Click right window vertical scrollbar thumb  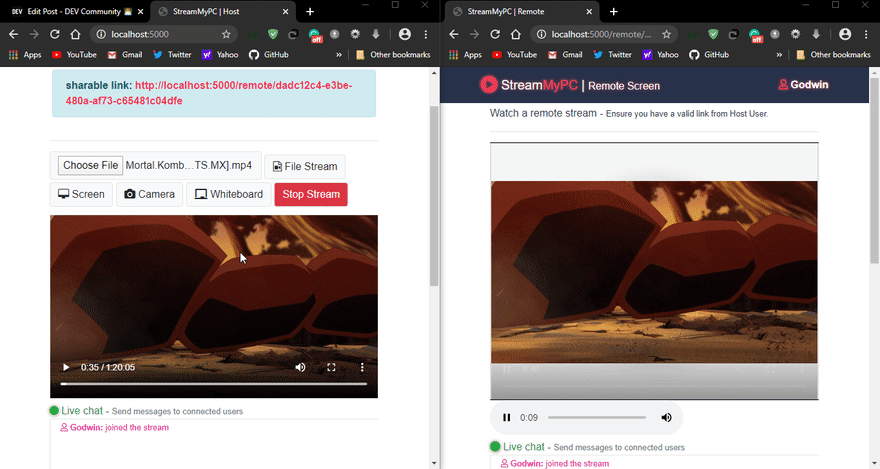coord(874,169)
